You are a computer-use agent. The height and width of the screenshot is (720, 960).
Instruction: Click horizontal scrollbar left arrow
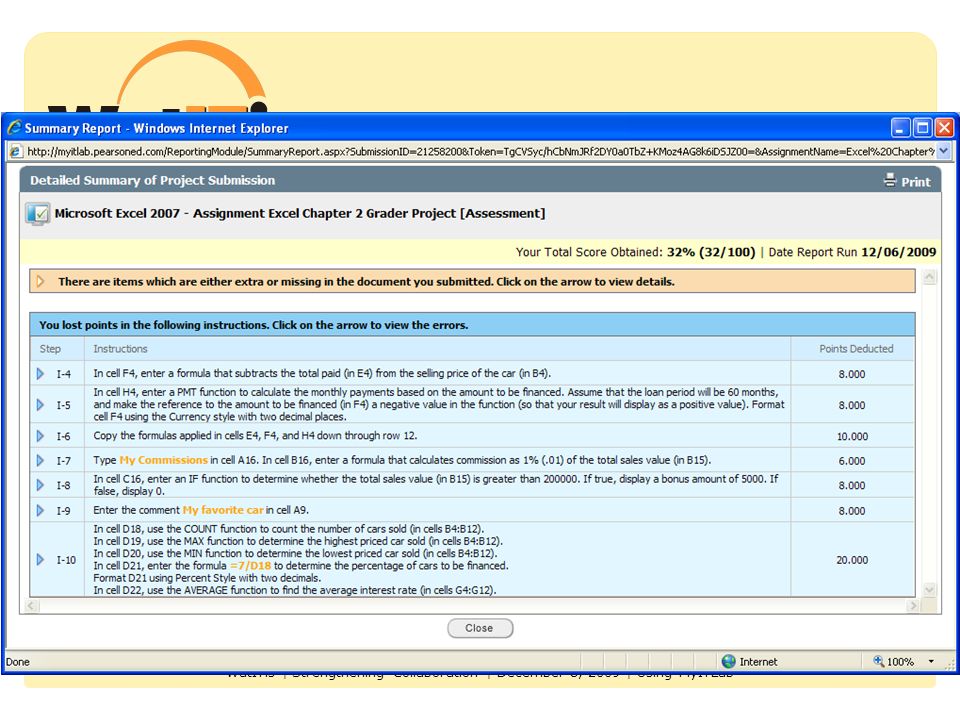pyautogui.click(x=31, y=606)
